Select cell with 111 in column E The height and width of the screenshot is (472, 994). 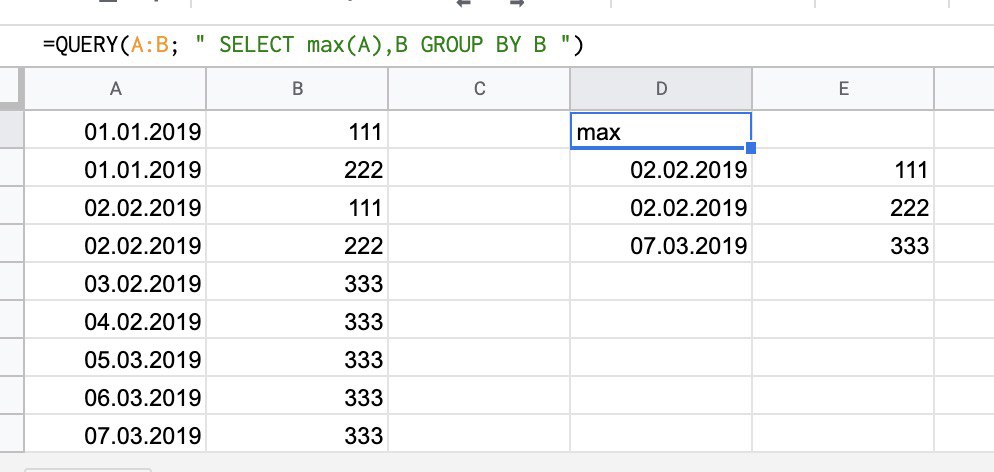click(x=843, y=170)
